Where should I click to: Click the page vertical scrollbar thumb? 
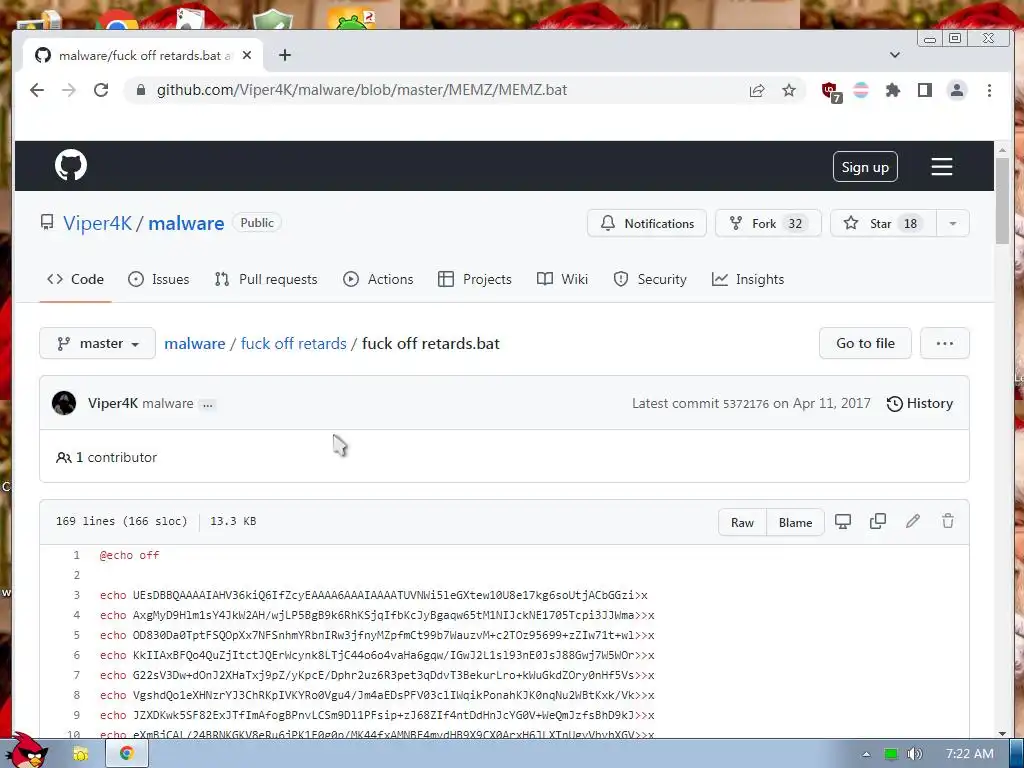(1003, 200)
